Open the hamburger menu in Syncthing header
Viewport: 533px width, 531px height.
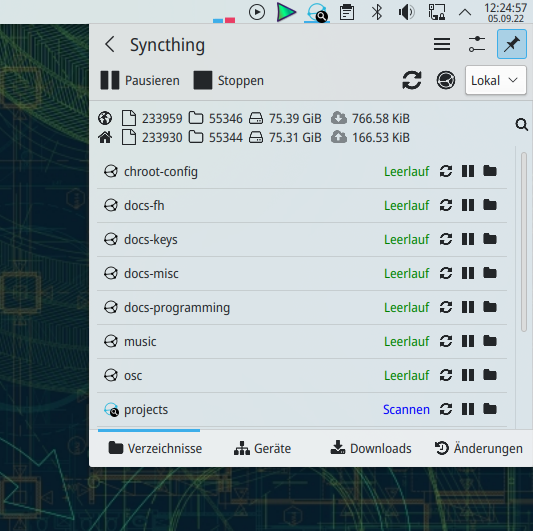pos(442,44)
